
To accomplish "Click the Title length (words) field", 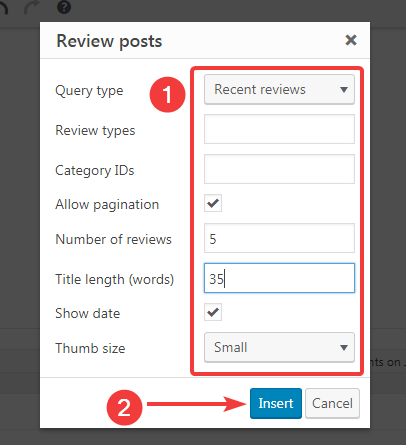I will pos(279,278).
